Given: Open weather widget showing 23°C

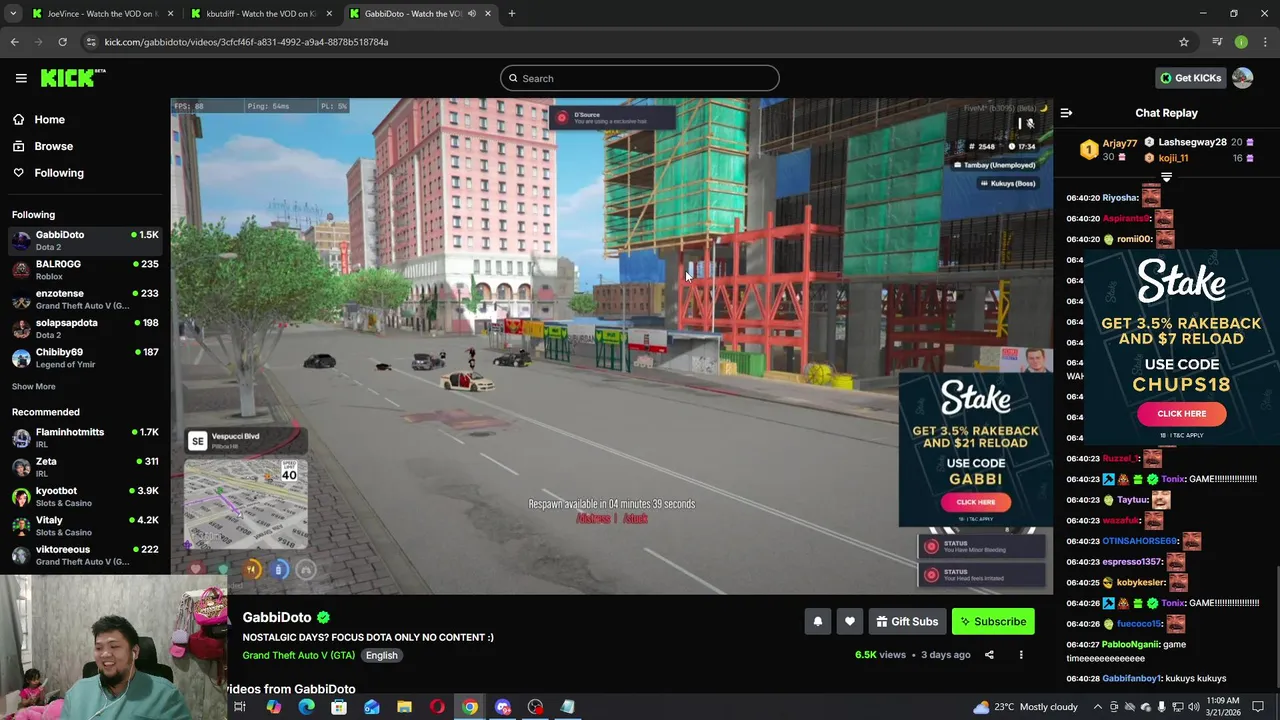Looking at the screenshot, I should (x=1026, y=707).
